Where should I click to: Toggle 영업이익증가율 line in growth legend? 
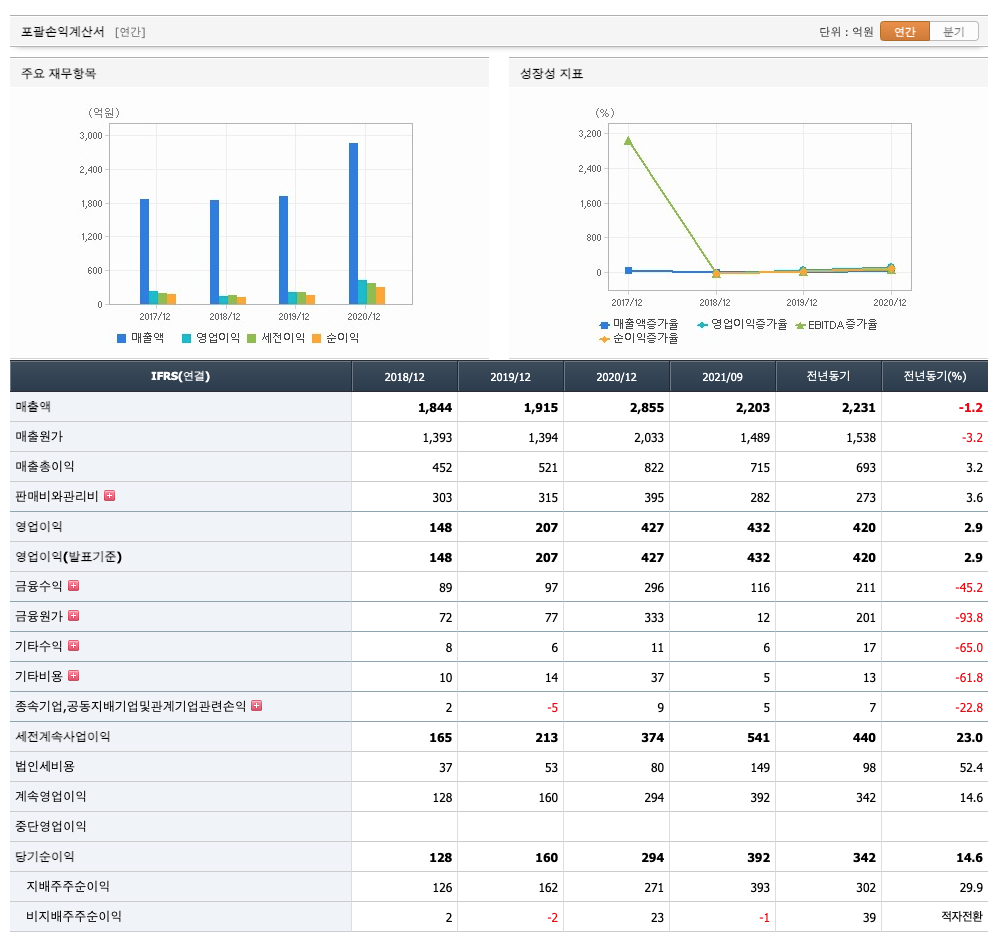pyautogui.click(x=742, y=324)
